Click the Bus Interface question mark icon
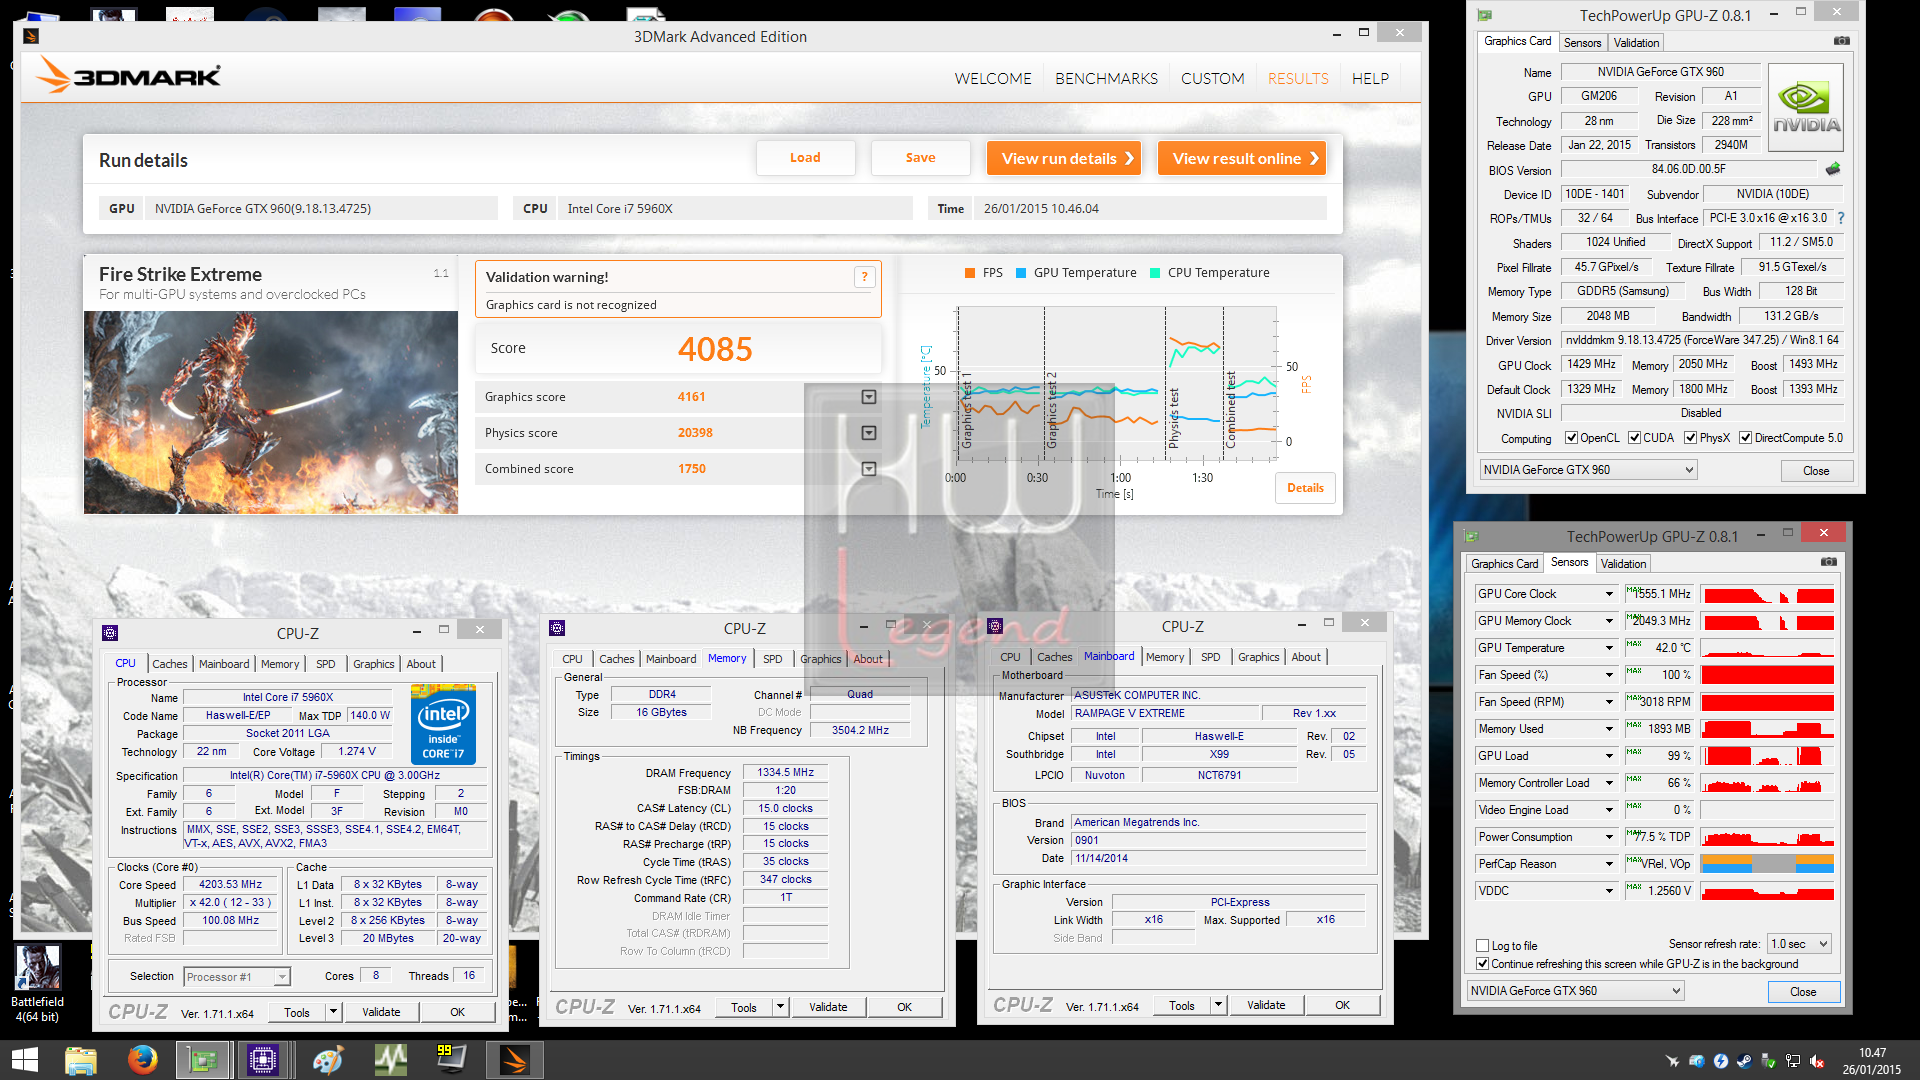Viewport: 1920px width, 1080px height. (1840, 218)
